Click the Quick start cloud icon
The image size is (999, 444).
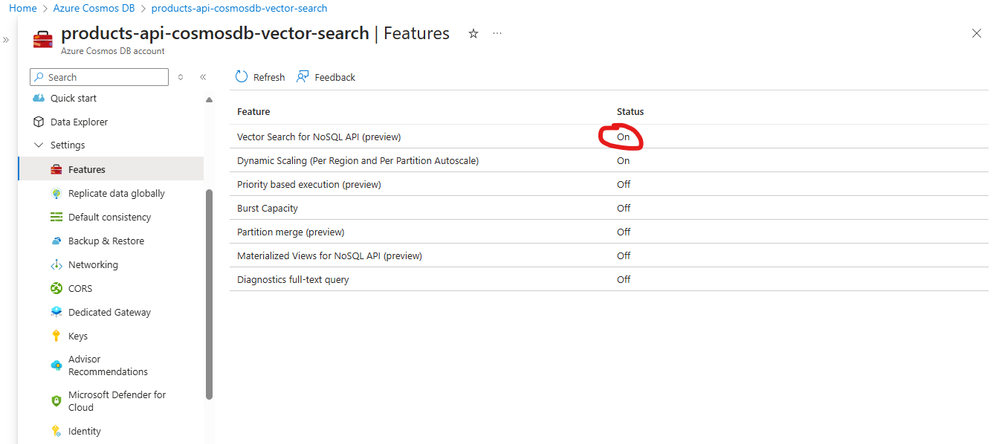[x=40, y=98]
